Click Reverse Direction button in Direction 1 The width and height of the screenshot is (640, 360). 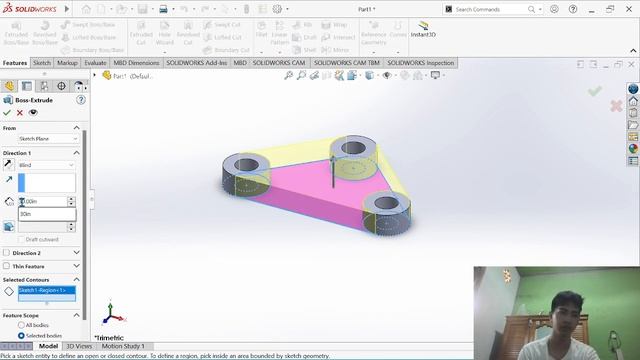(8, 165)
